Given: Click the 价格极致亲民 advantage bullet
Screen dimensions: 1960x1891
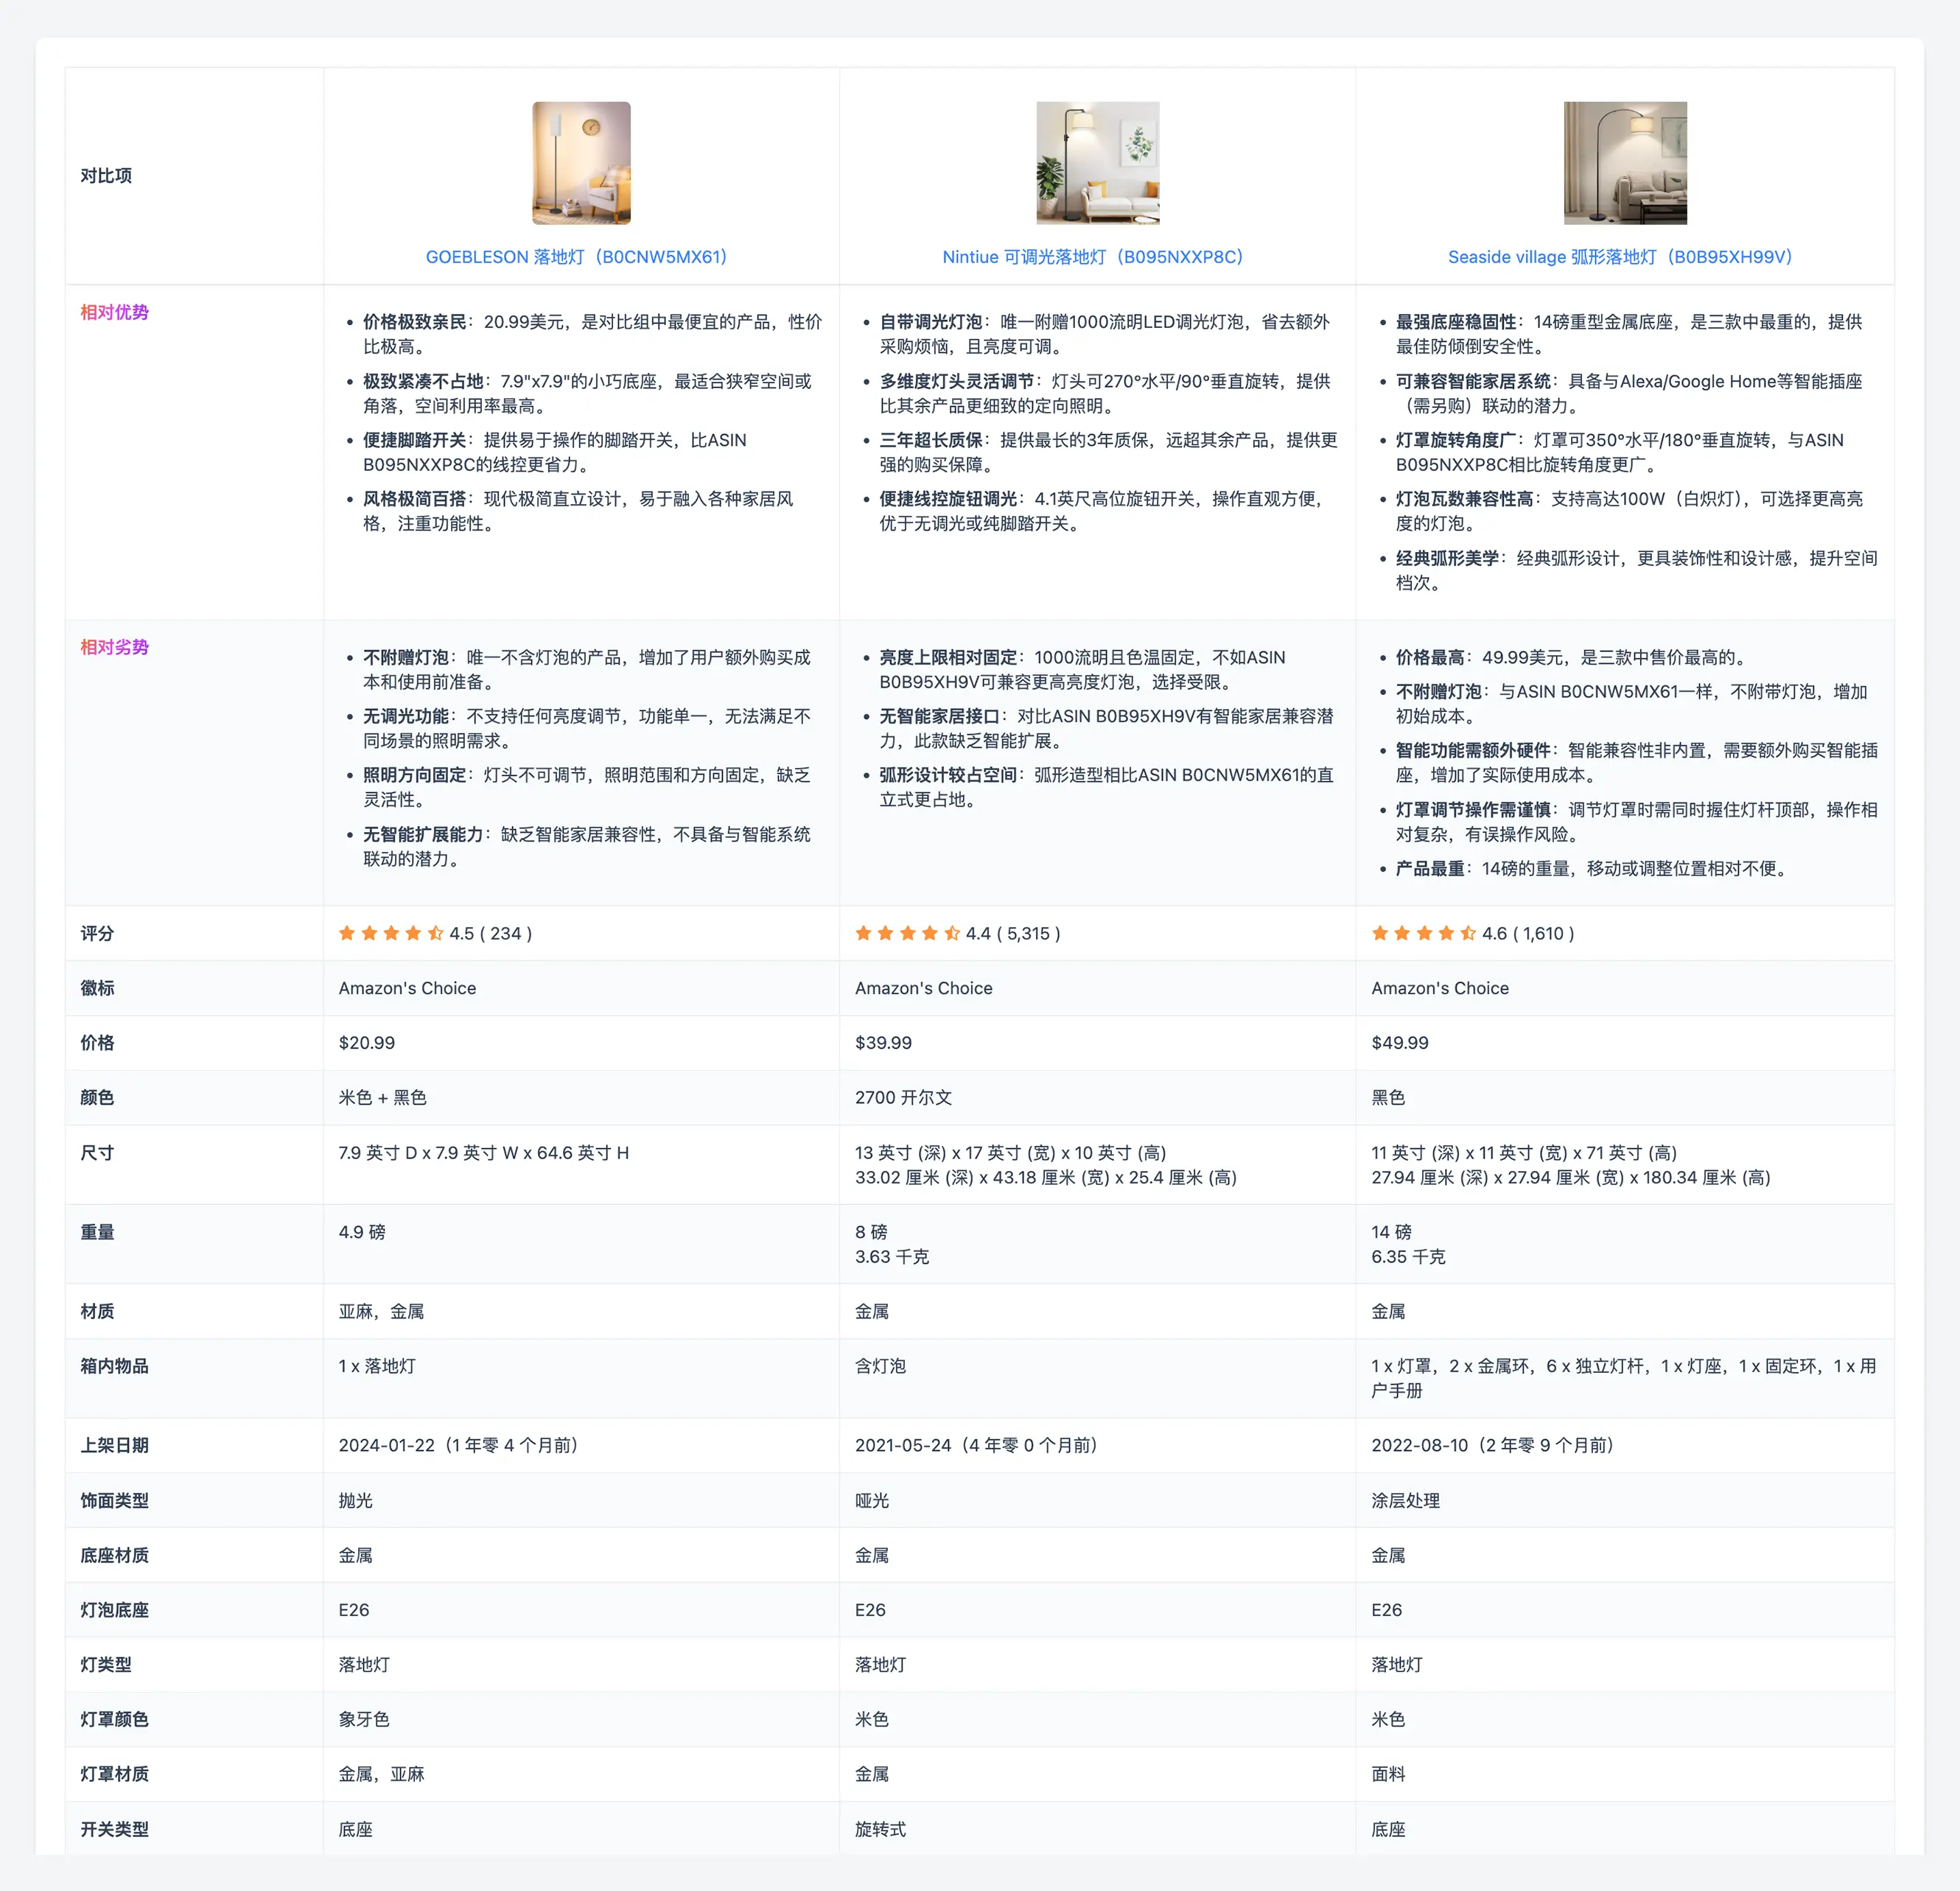Looking at the screenshot, I should coord(592,334).
